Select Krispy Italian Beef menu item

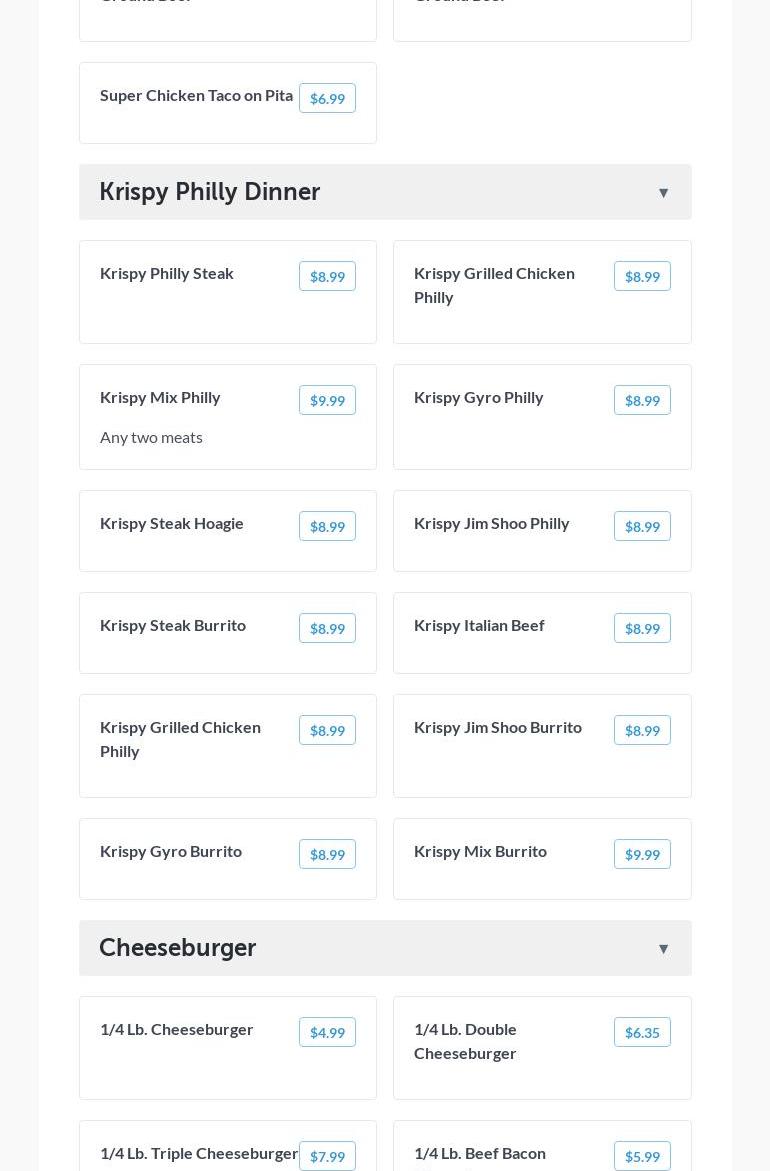click(479, 626)
